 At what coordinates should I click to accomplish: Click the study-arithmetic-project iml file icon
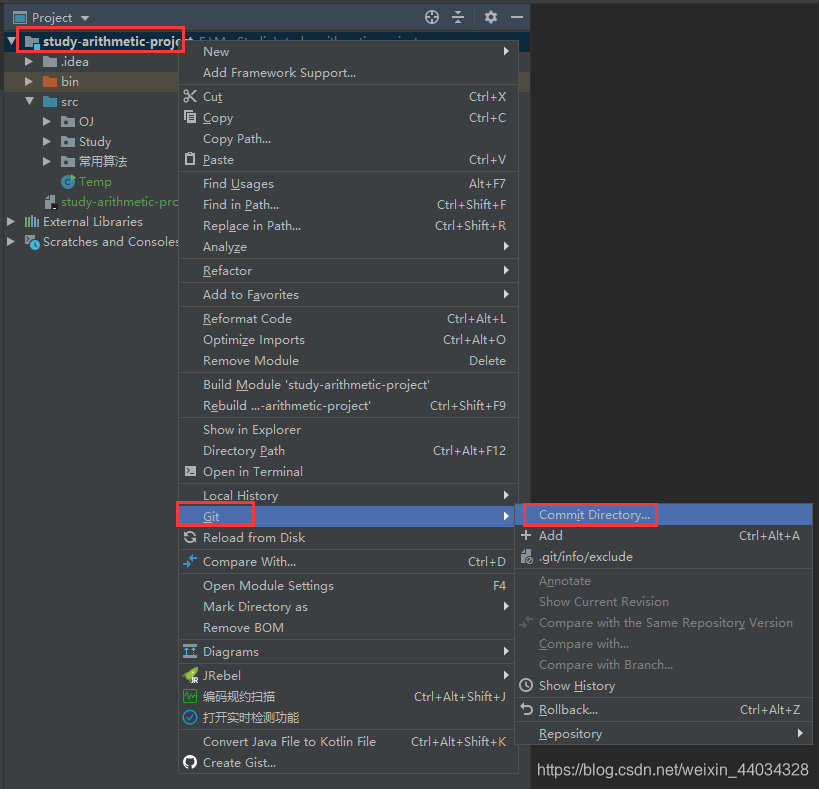[x=50, y=202]
